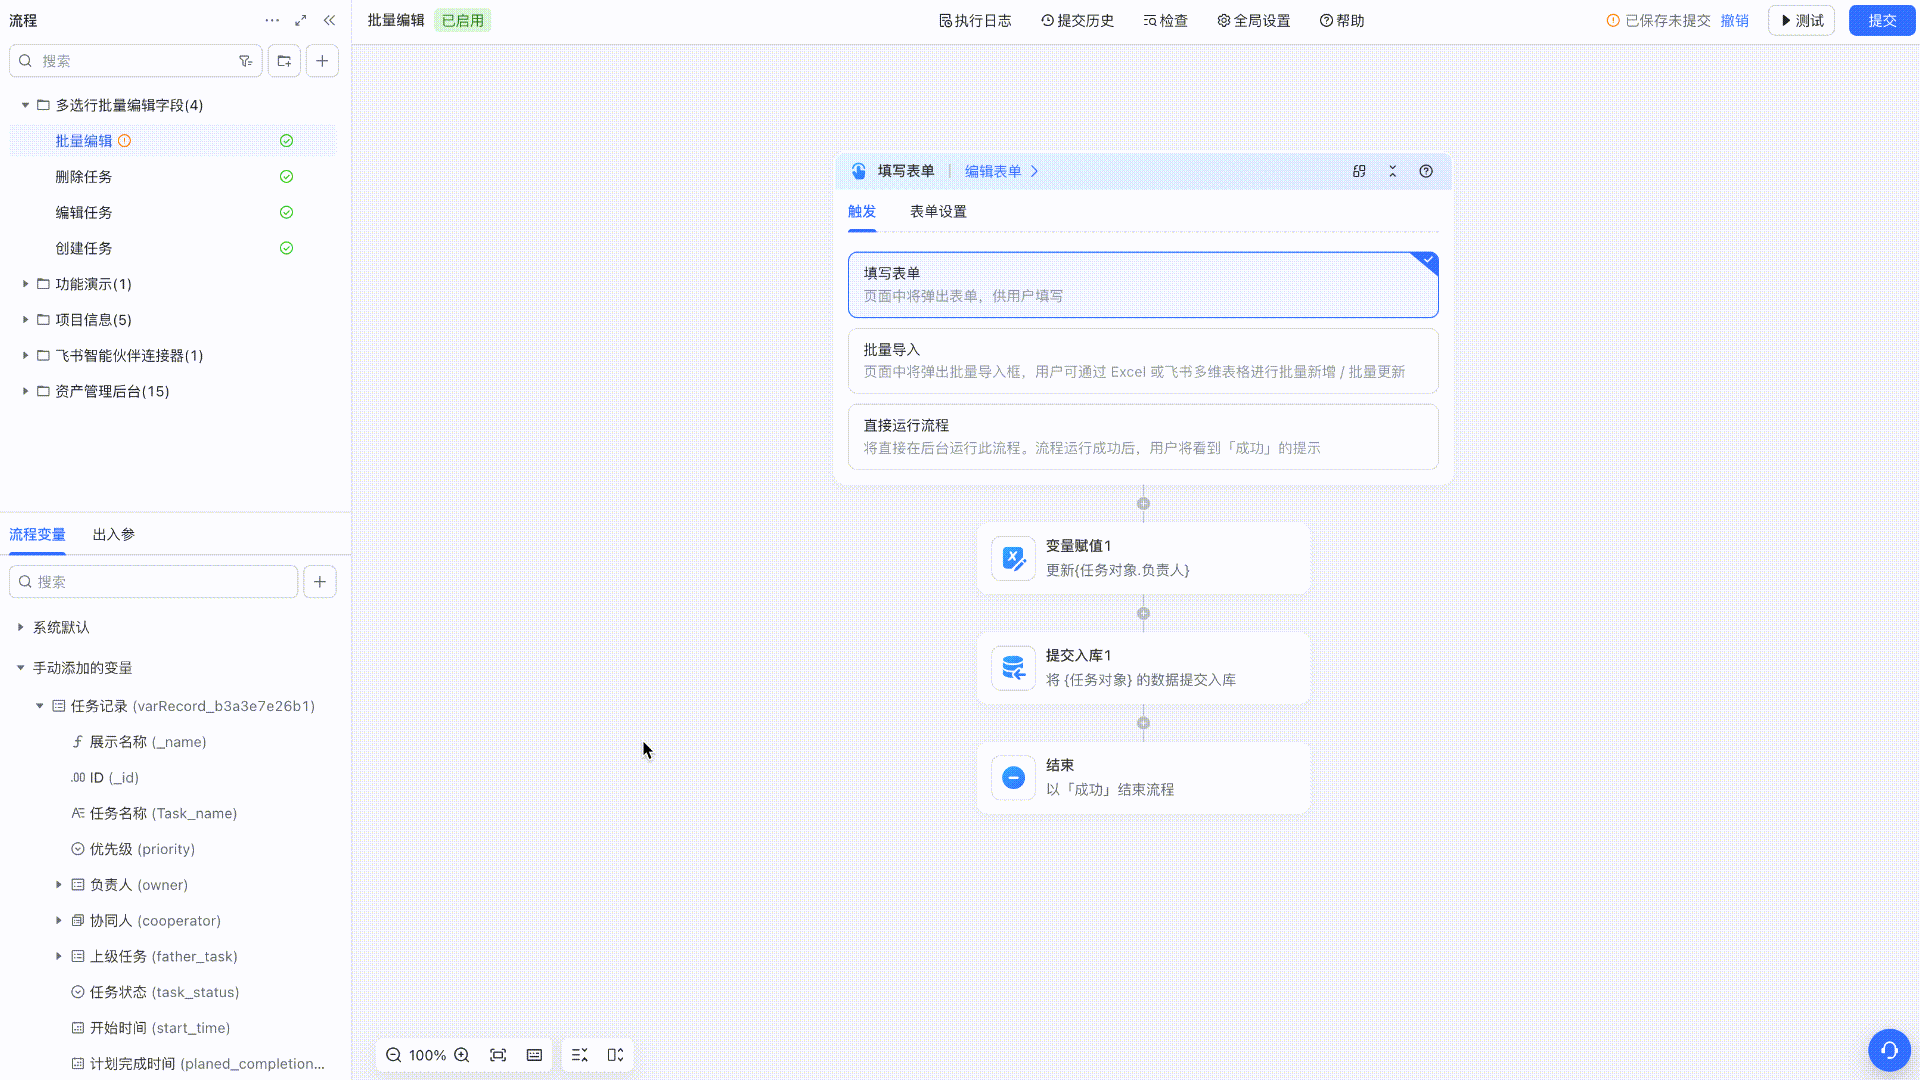The width and height of the screenshot is (1920, 1080).
Task: Choose the 直接运行流程 trigger option
Action: coord(1143,437)
